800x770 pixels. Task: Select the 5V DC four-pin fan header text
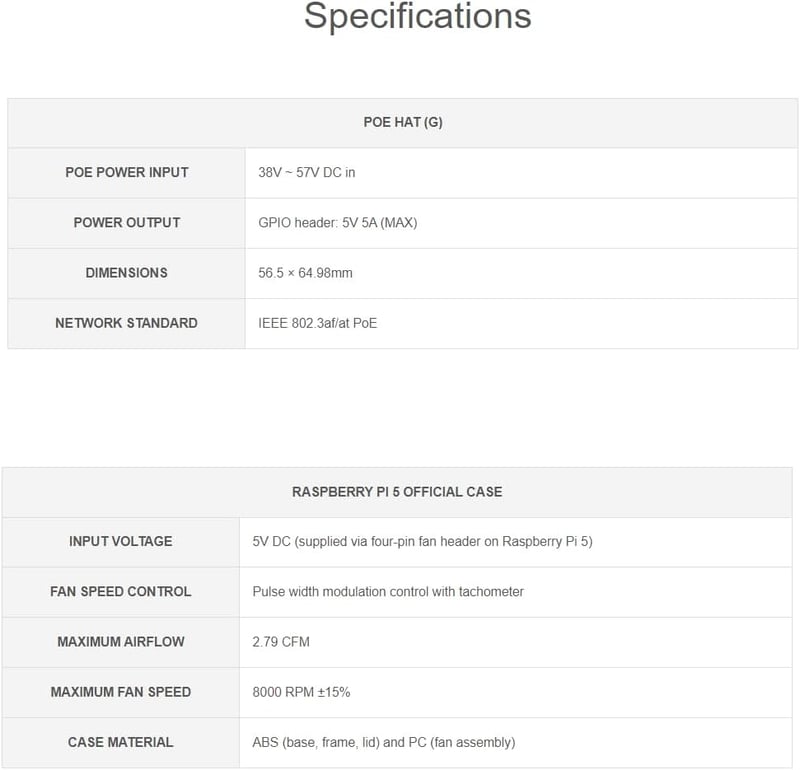click(422, 541)
